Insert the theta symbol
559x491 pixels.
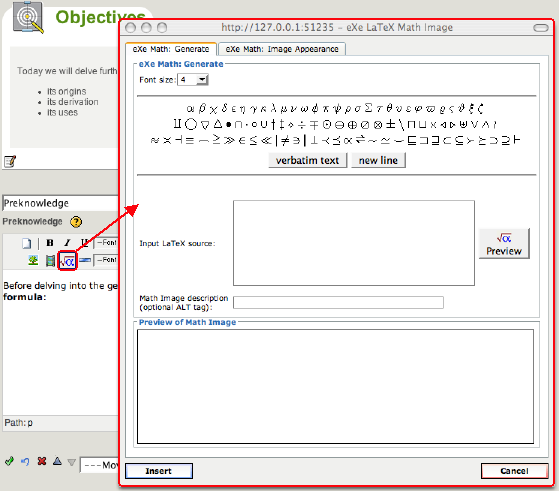tap(389, 108)
